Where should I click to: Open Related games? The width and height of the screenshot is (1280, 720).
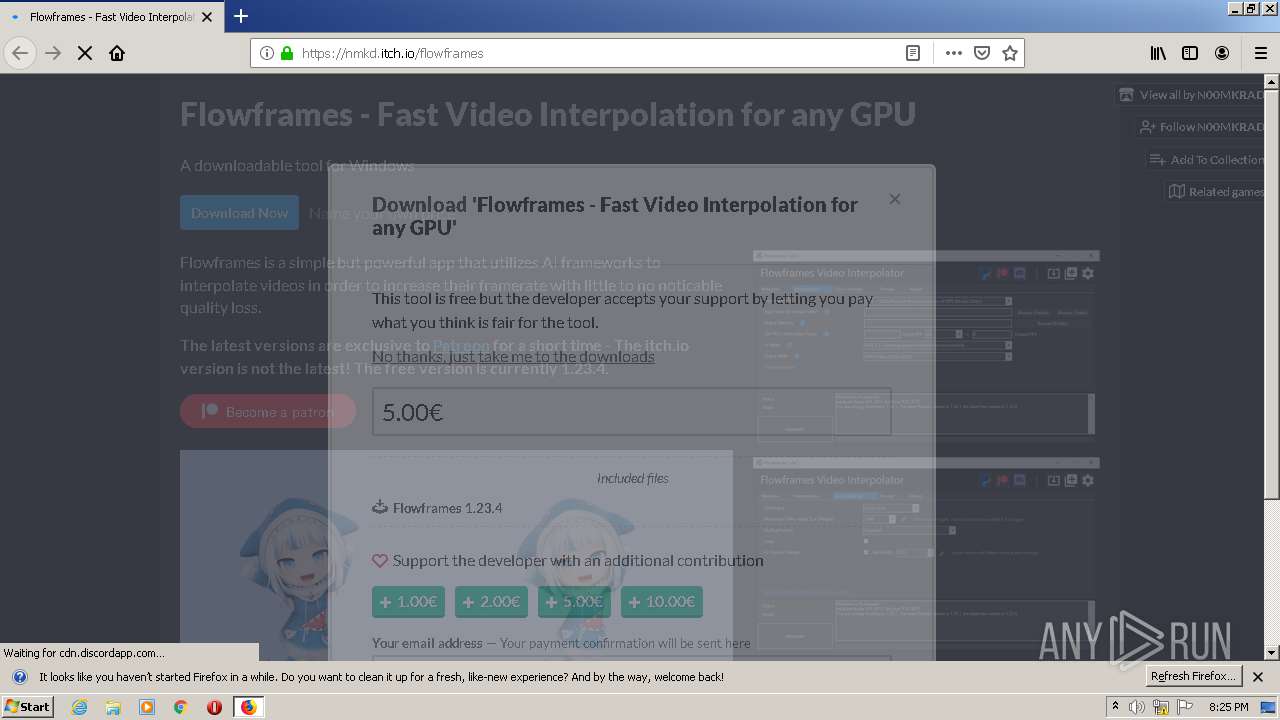click(x=1215, y=192)
